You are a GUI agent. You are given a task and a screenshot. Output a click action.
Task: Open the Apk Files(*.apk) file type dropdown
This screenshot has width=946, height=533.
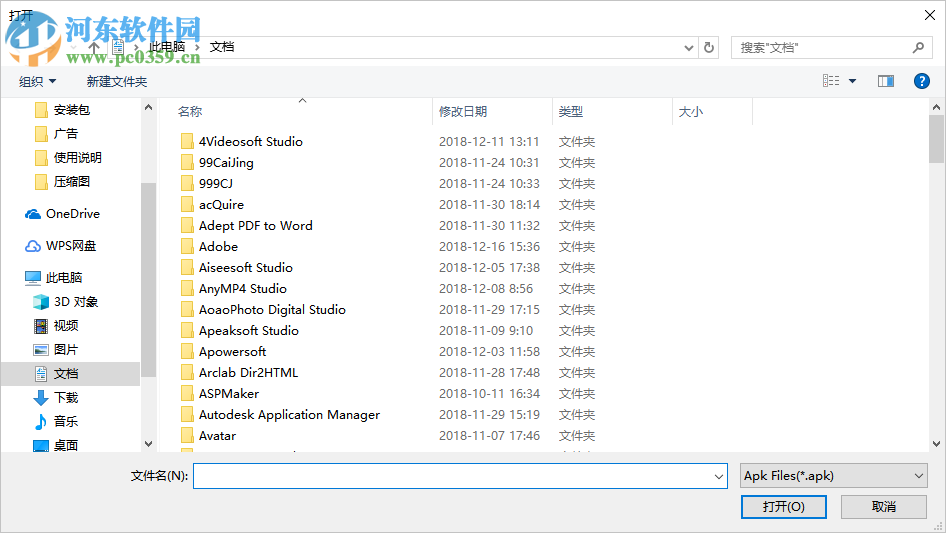point(833,476)
